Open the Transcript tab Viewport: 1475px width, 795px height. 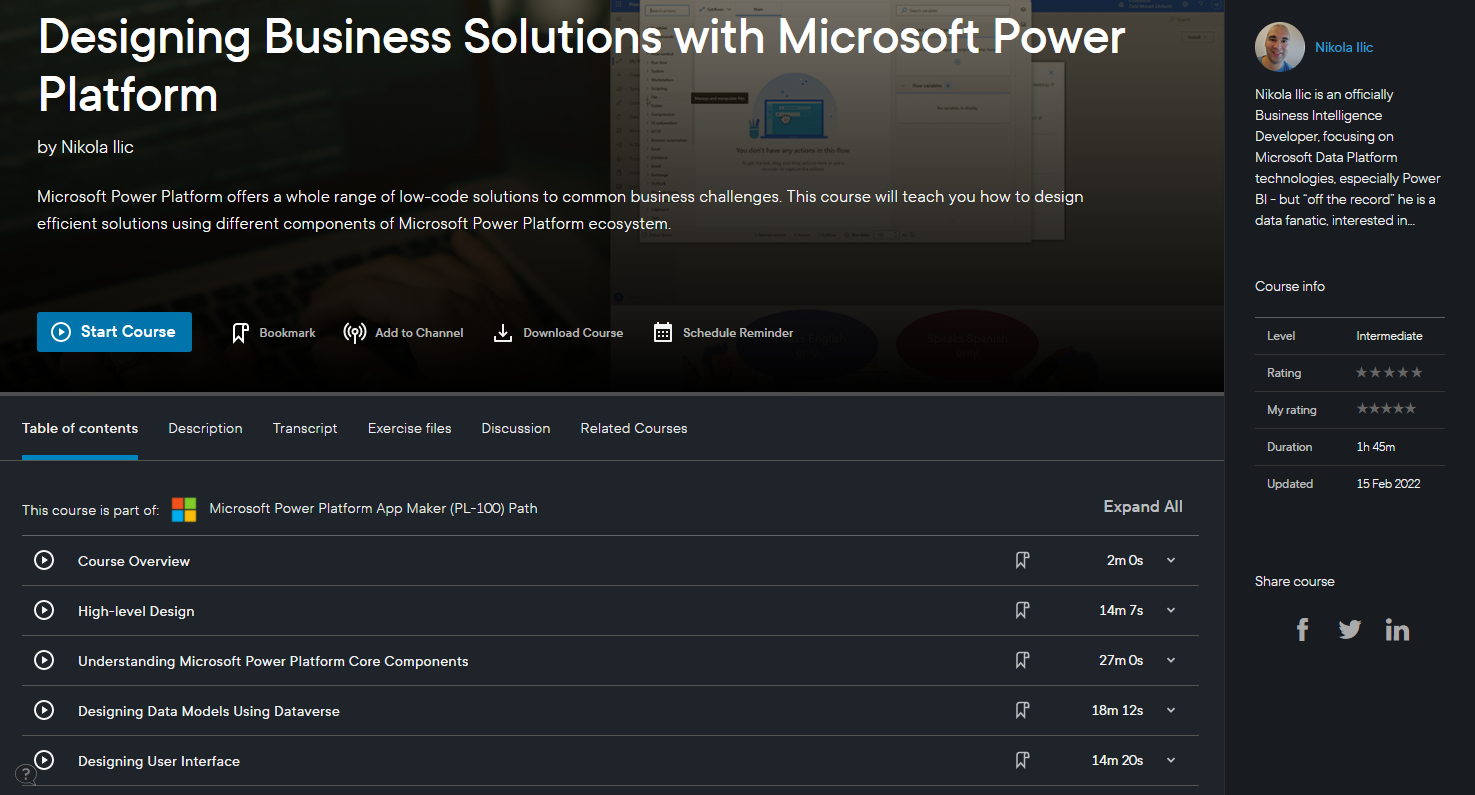click(x=305, y=428)
